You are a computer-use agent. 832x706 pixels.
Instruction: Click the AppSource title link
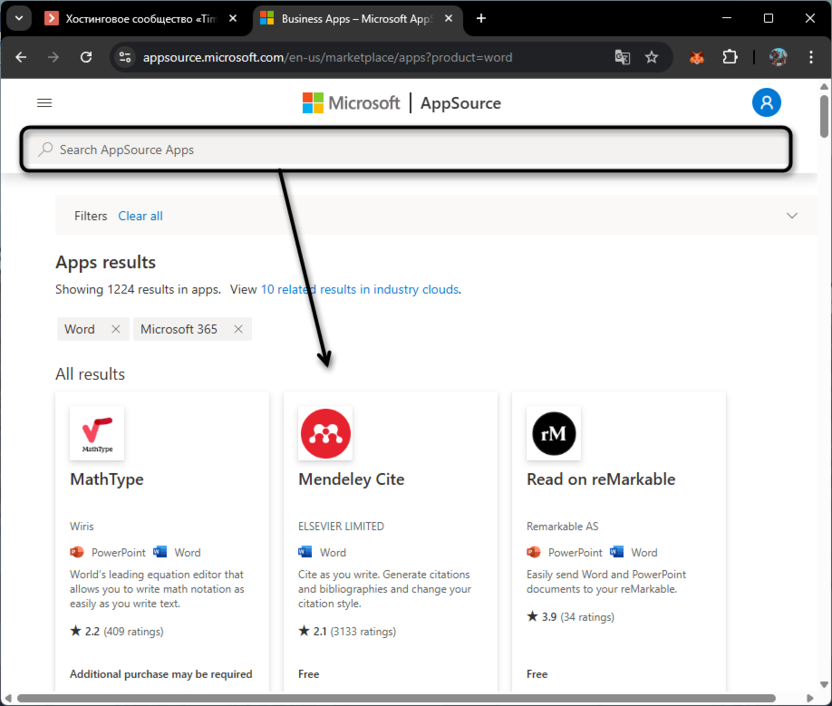[x=461, y=103]
